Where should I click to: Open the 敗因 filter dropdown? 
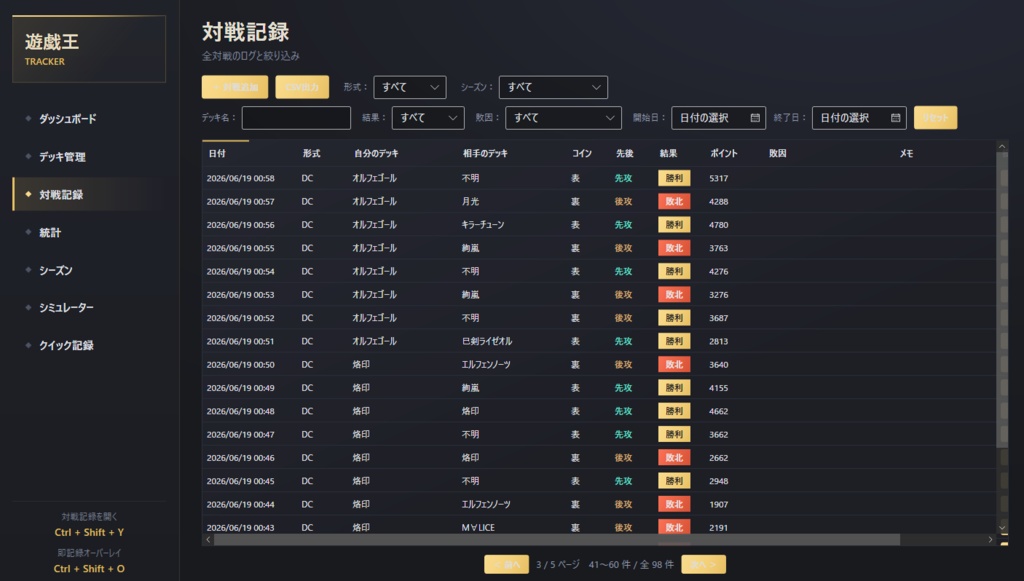563,118
